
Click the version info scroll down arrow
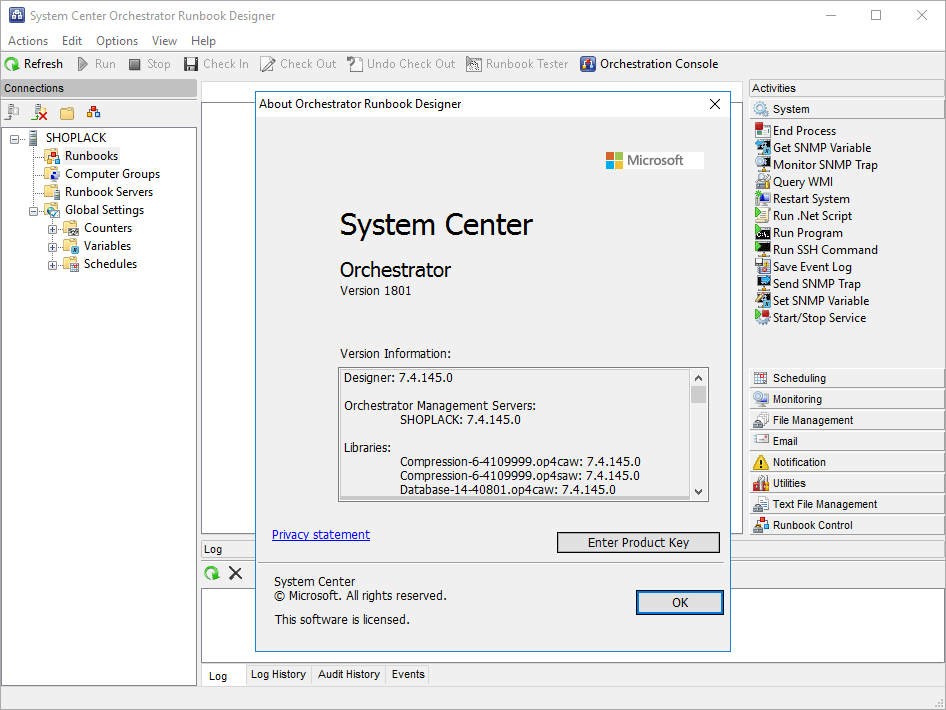point(698,492)
